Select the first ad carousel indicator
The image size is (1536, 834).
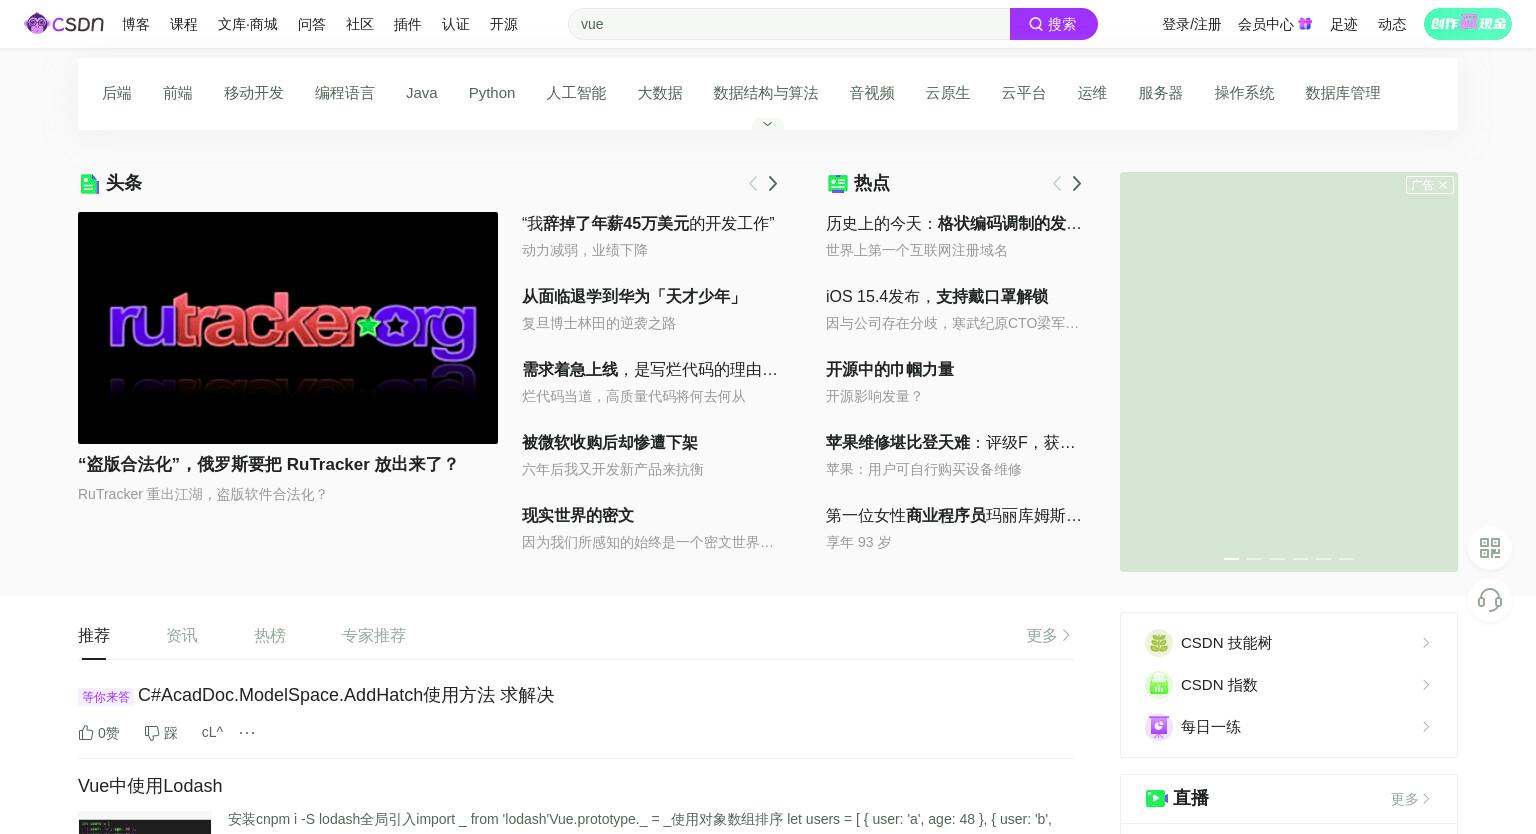[x=1231, y=558]
